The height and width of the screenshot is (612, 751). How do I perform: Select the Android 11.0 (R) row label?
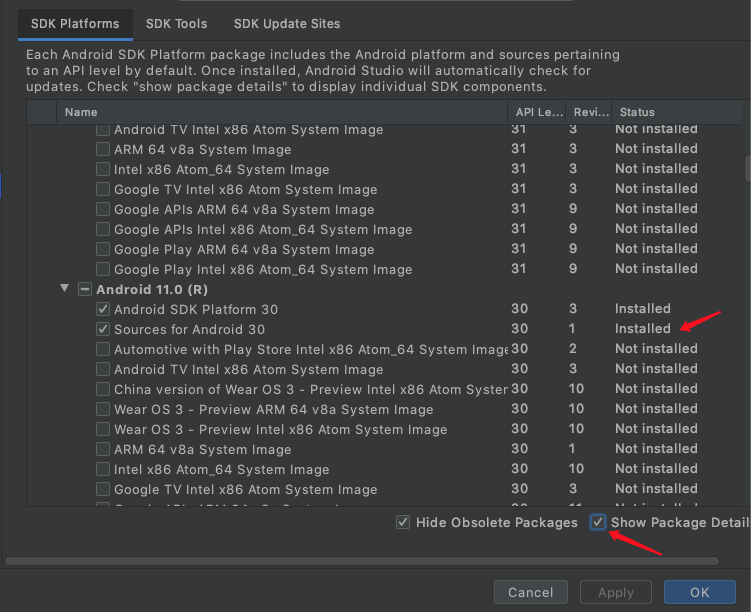point(152,289)
